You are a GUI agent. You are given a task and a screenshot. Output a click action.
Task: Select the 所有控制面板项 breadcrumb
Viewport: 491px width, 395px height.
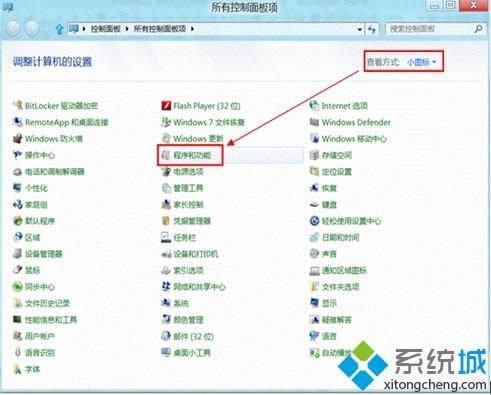pyautogui.click(x=160, y=29)
